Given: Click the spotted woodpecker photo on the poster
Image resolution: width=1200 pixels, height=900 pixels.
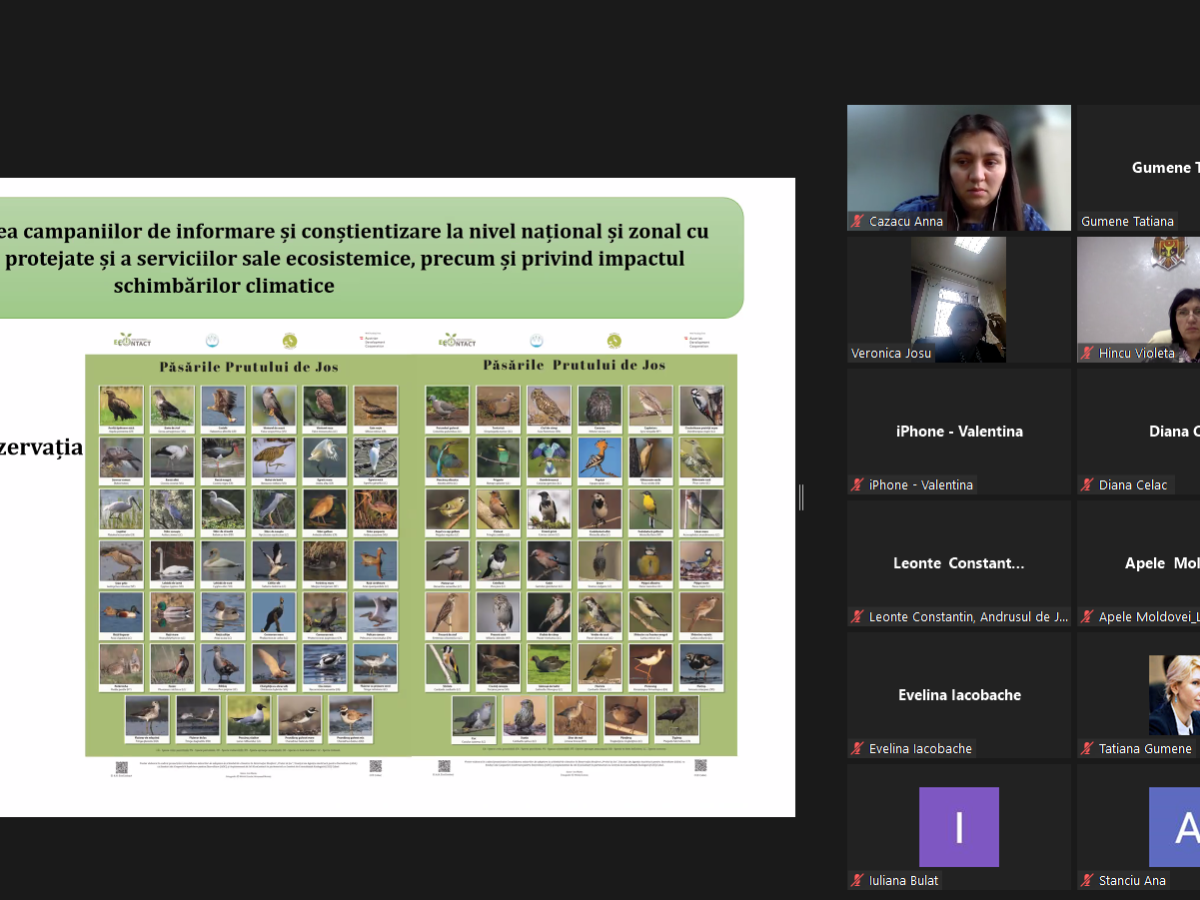Looking at the screenshot, I should tap(701, 405).
